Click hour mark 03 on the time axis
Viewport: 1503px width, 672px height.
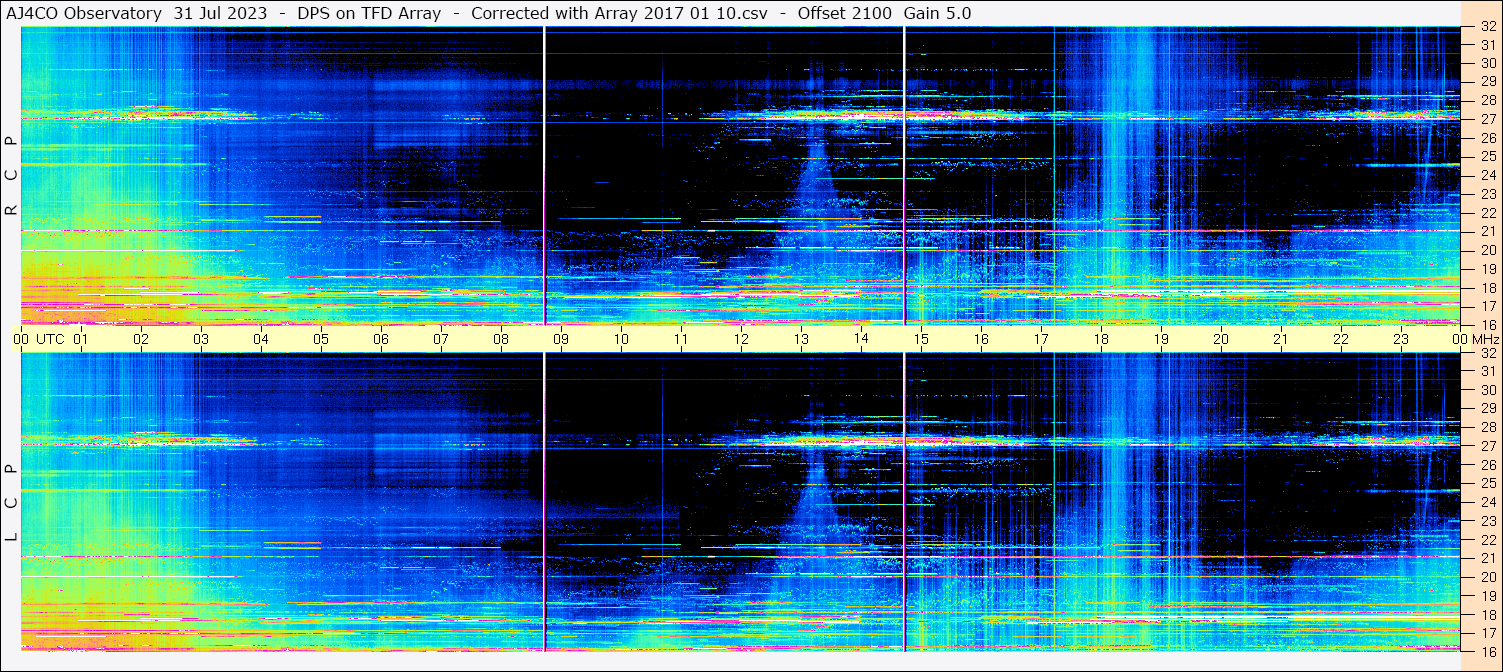click(x=201, y=339)
